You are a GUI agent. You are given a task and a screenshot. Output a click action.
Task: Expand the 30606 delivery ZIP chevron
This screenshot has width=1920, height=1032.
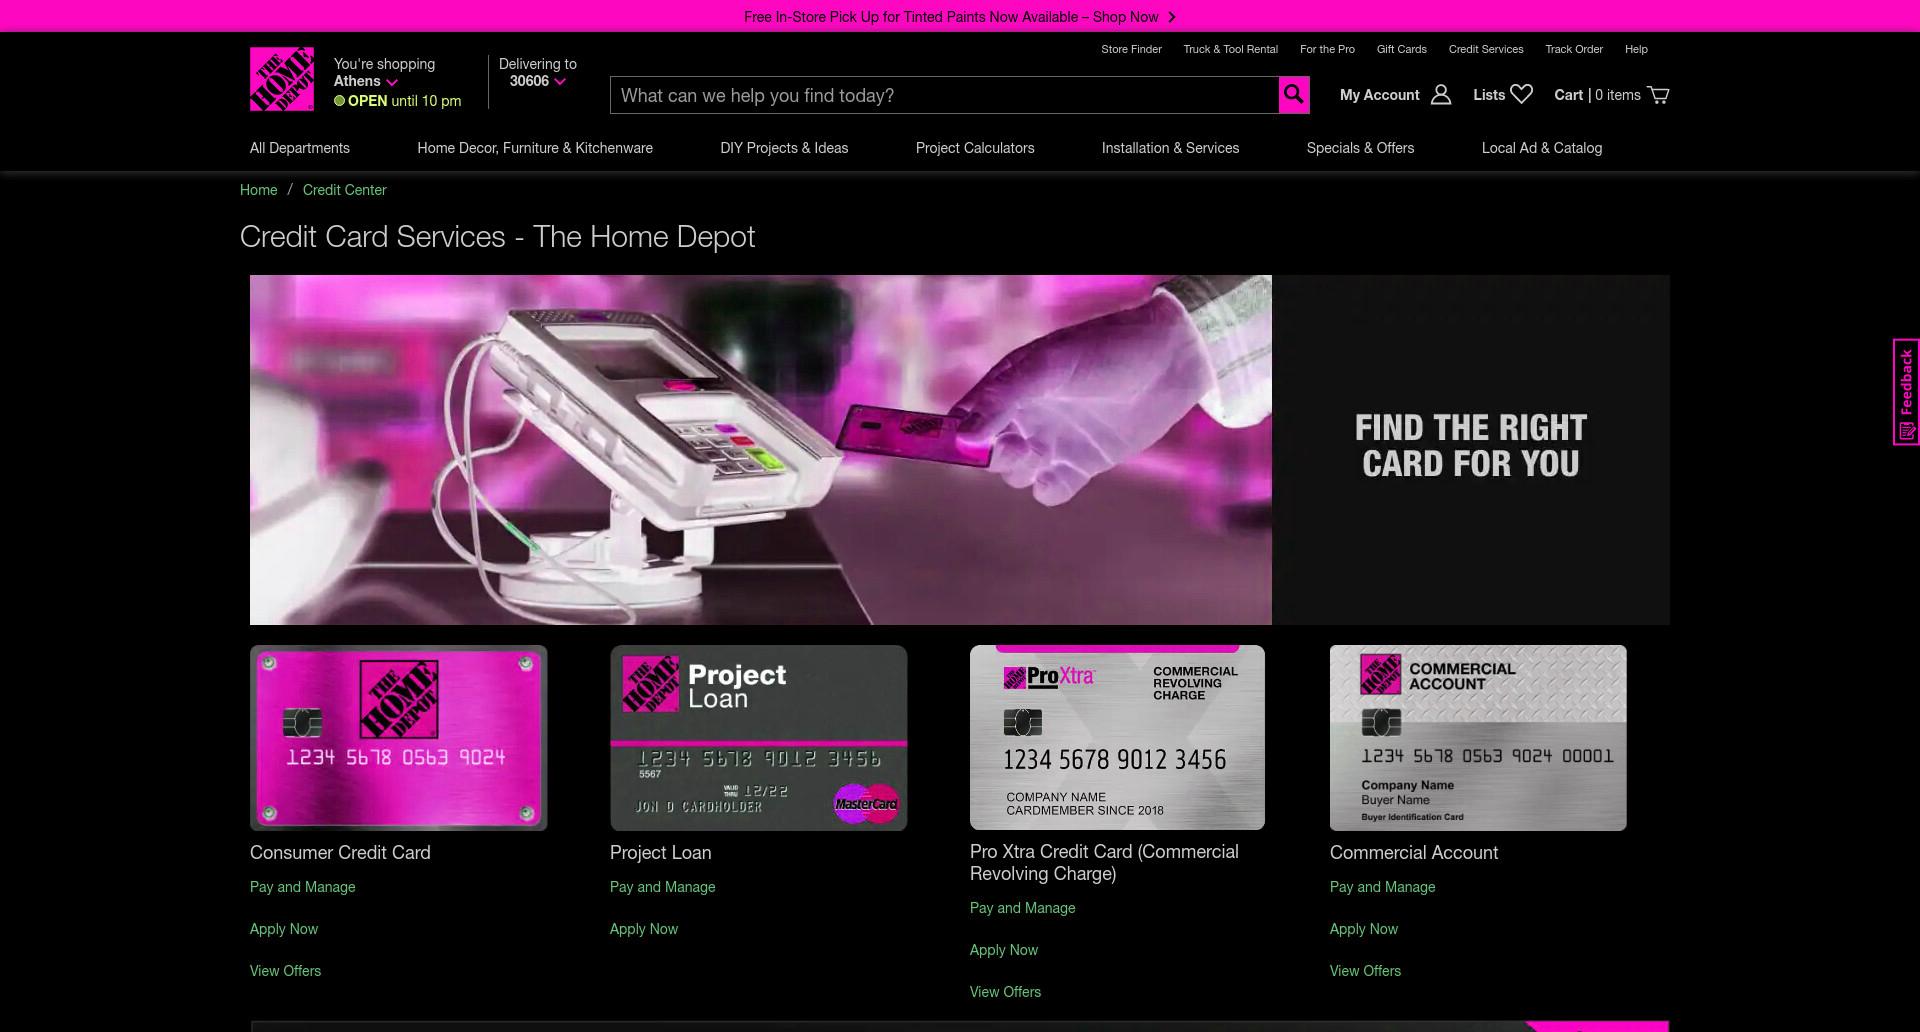coord(560,82)
